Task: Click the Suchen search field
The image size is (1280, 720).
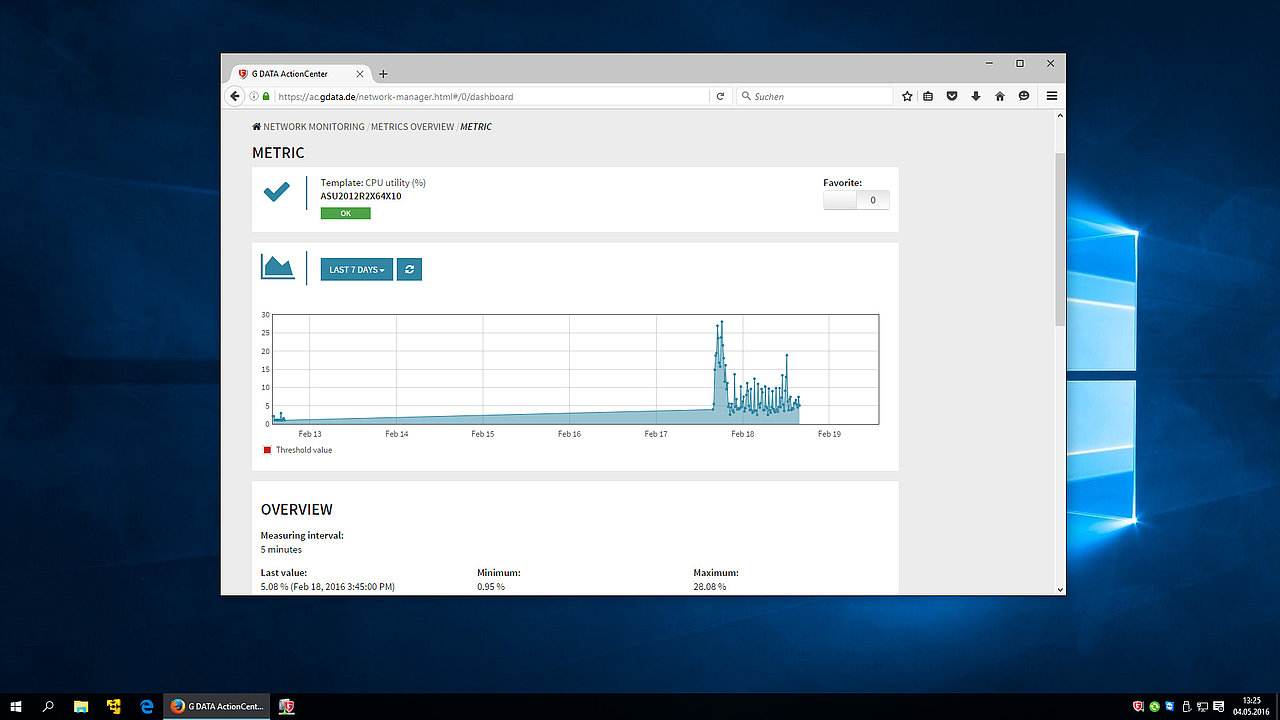Action: pos(815,97)
